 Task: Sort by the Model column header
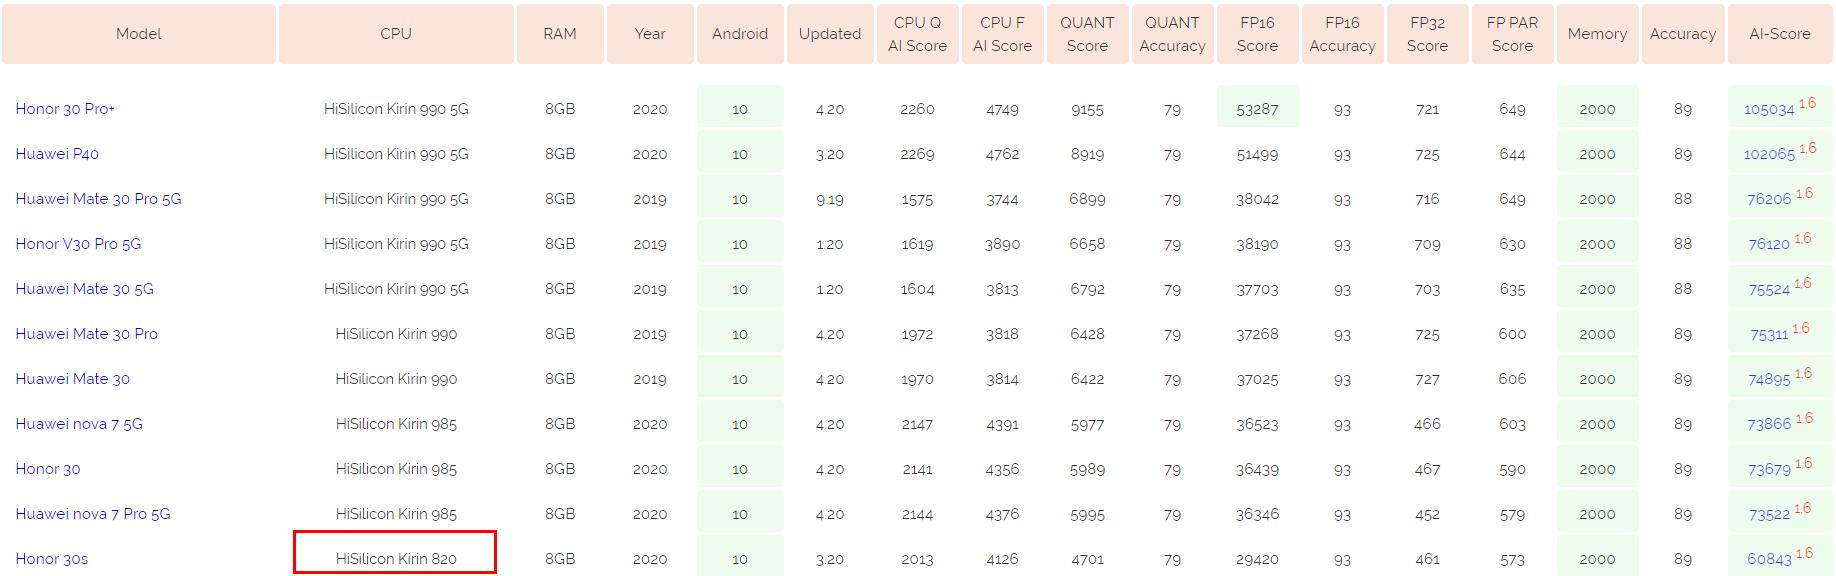[139, 34]
